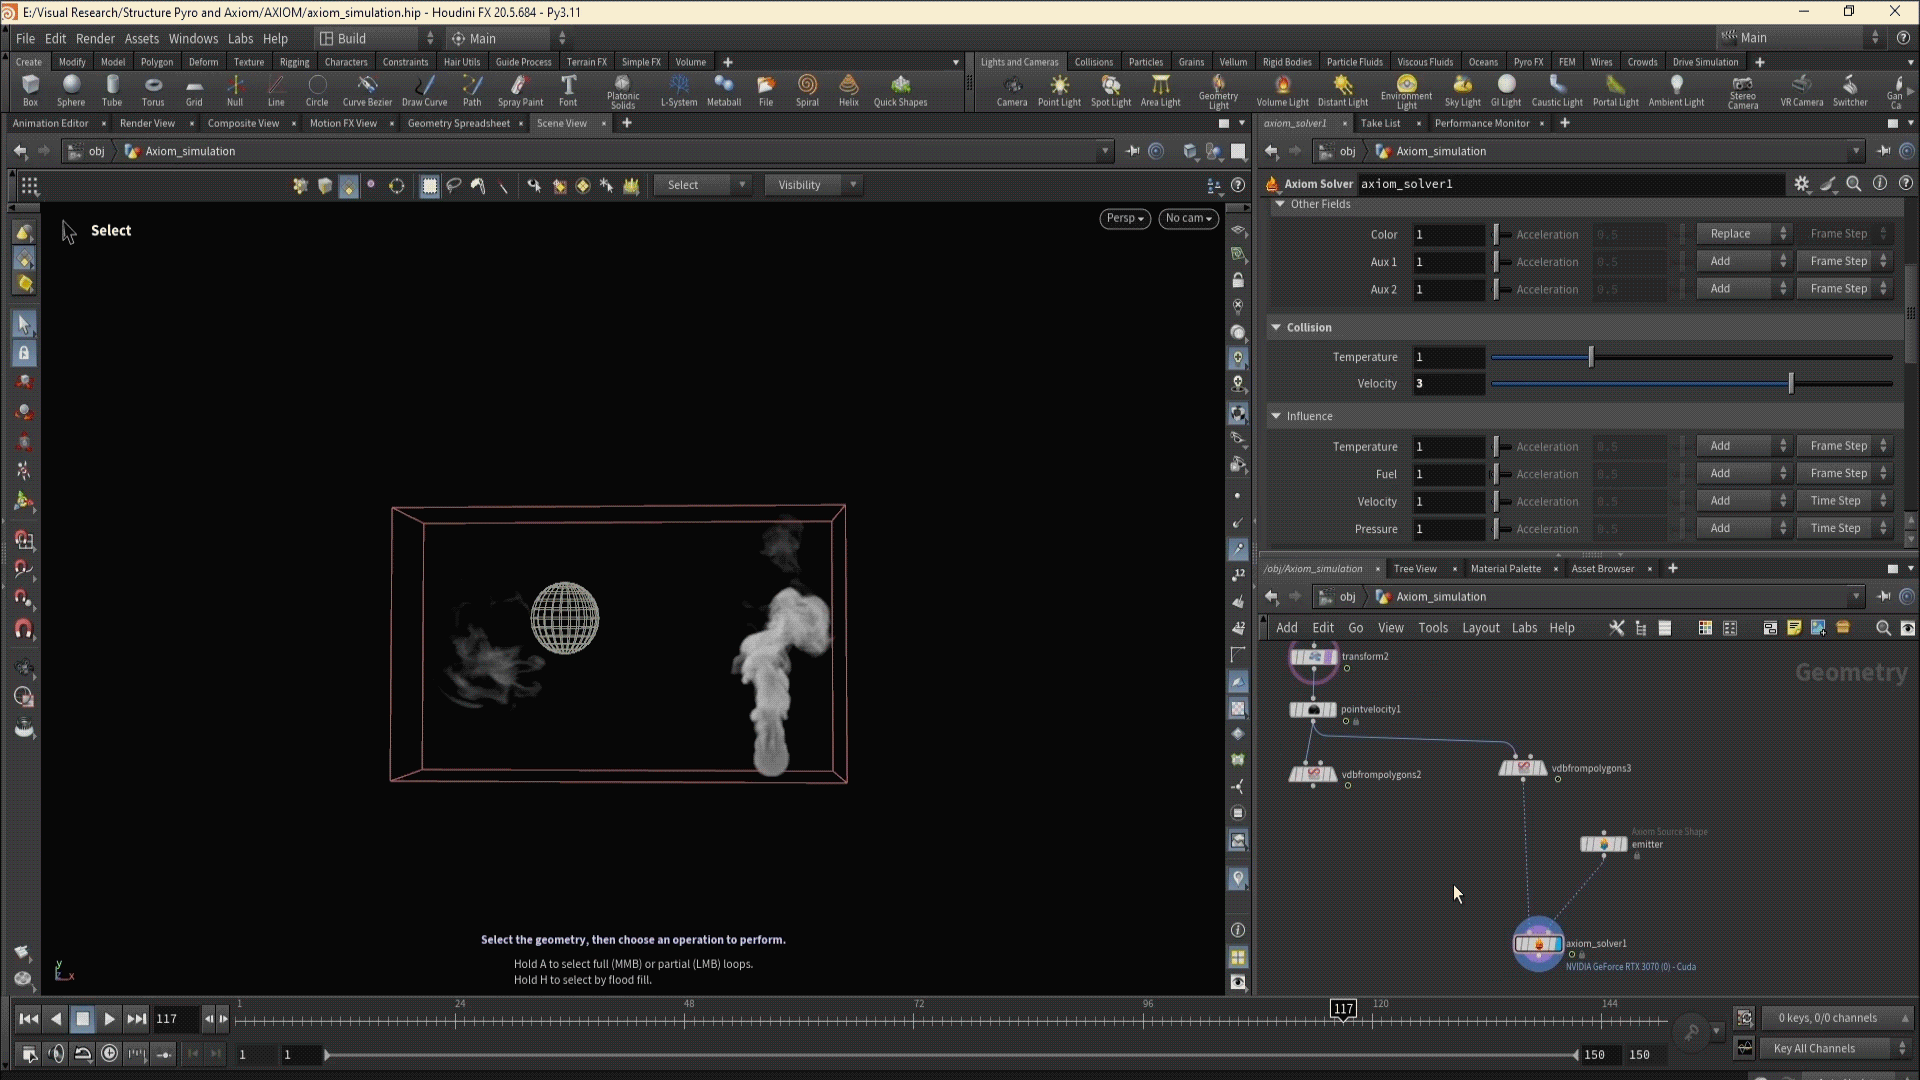The image size is (1920, 1080).
Task: Open the Persp camera dropdown
Action: pyautogui.click(x=1125, y=218)
